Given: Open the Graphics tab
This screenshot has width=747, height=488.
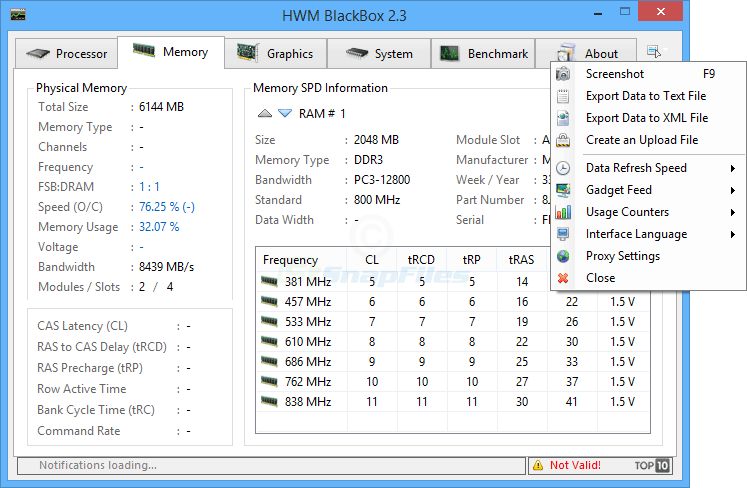Looking at the screenshot, I should pyautogui.click(x=275, y=53).
